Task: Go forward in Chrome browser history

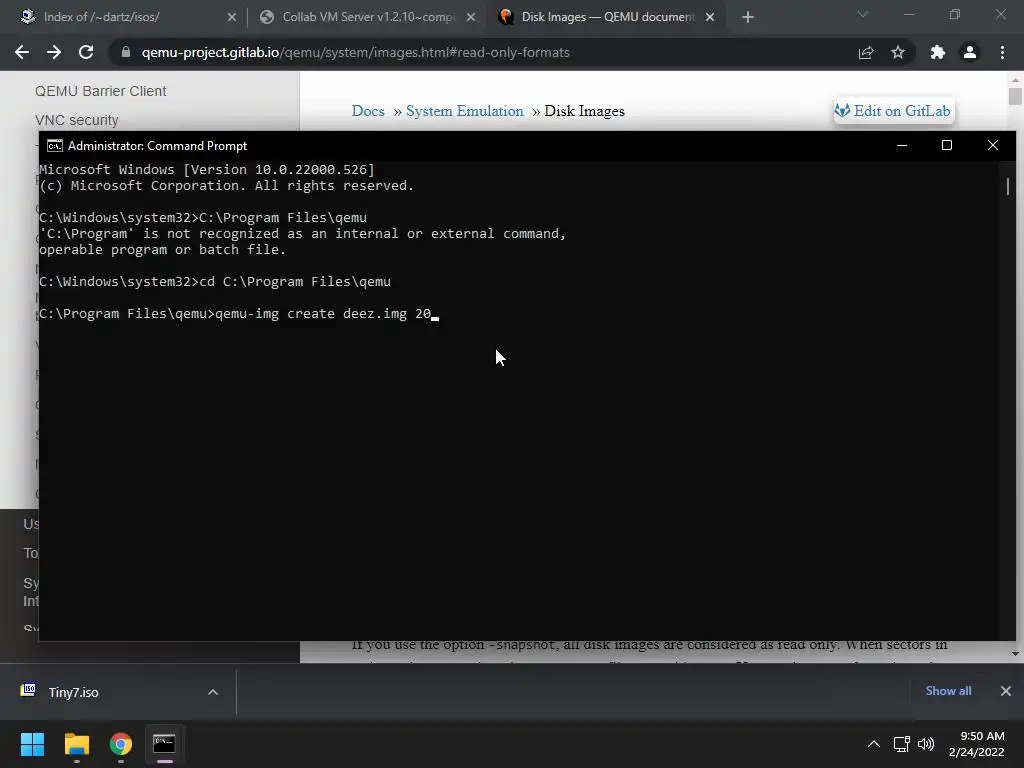Action: [x=54, y=52]
